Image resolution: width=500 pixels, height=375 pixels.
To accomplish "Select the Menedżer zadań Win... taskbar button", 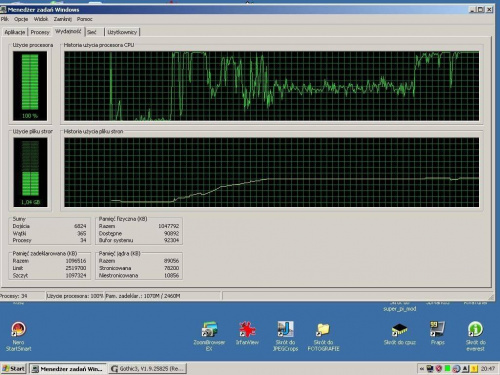I will 68,369.
